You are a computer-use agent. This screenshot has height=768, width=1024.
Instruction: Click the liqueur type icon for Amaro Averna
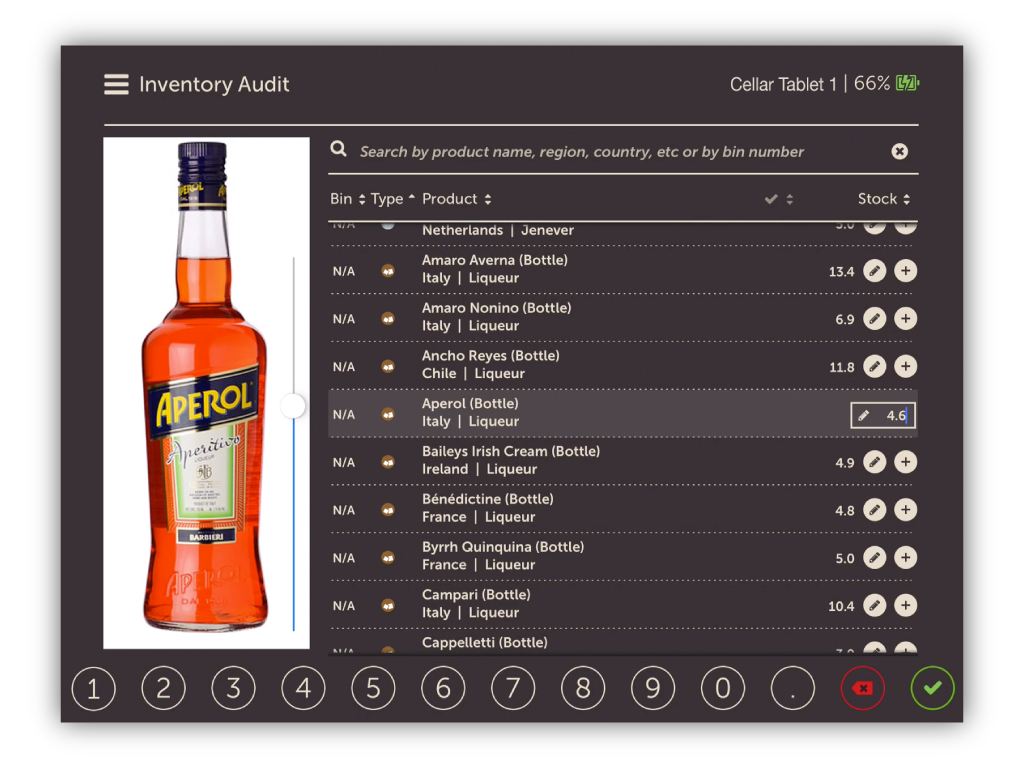coord(388,271)
